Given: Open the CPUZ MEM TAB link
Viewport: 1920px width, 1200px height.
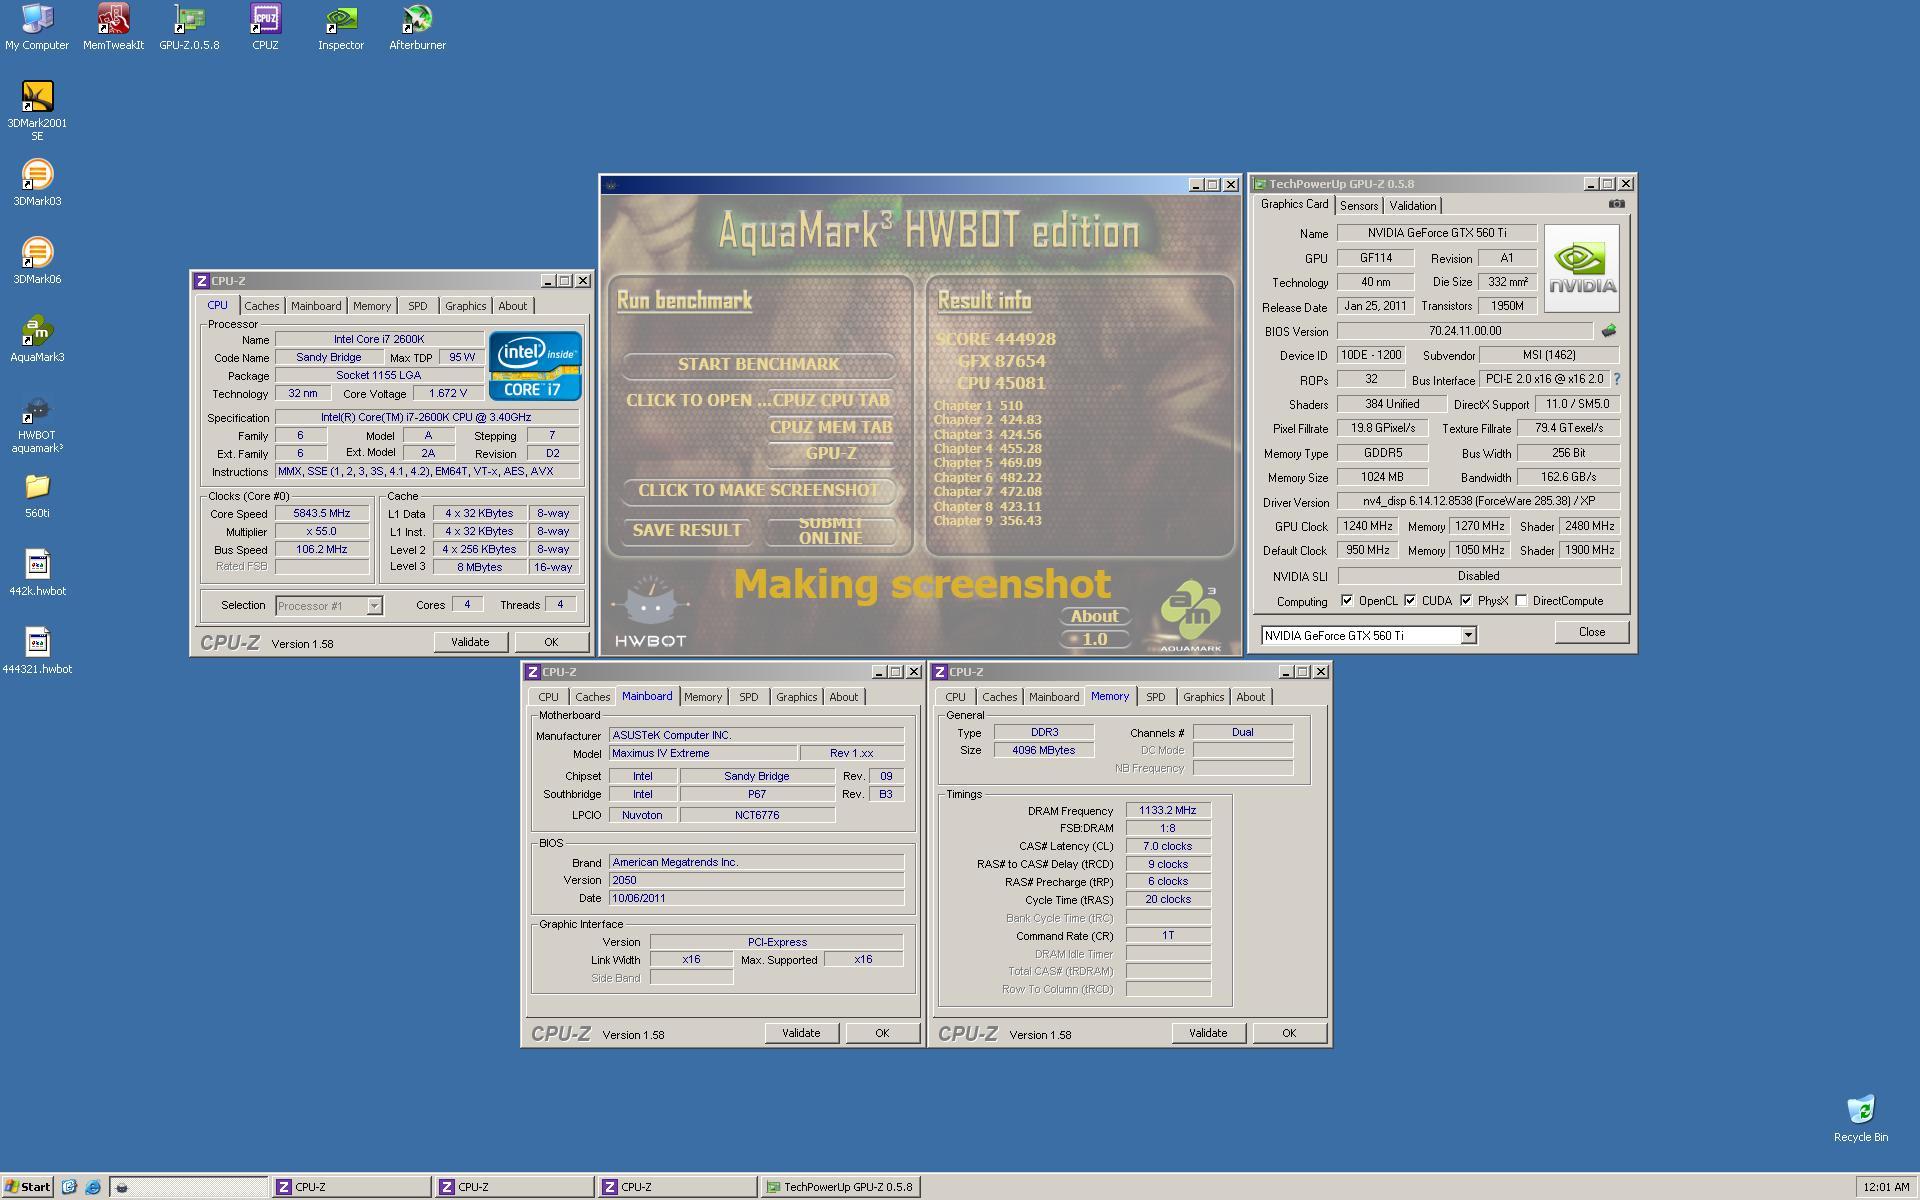Looking at the screenshot, I should (x=831, y=427).
